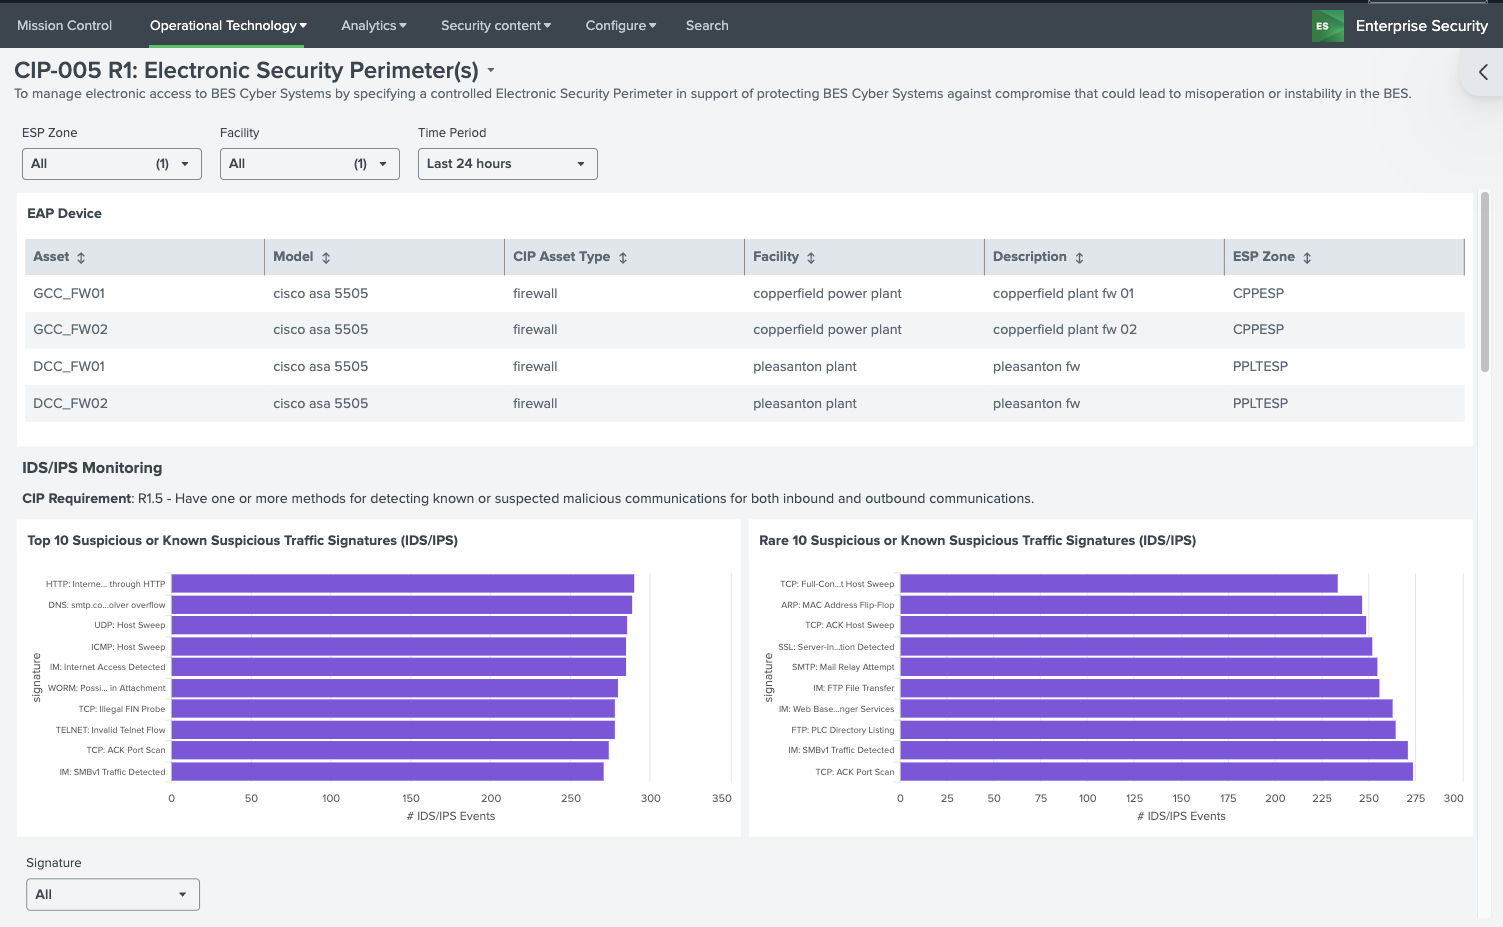The height and width of the screenshot is (927, 1503).
Task: Click the page vertical scrollbar
Action: (x=1485, y=282)
